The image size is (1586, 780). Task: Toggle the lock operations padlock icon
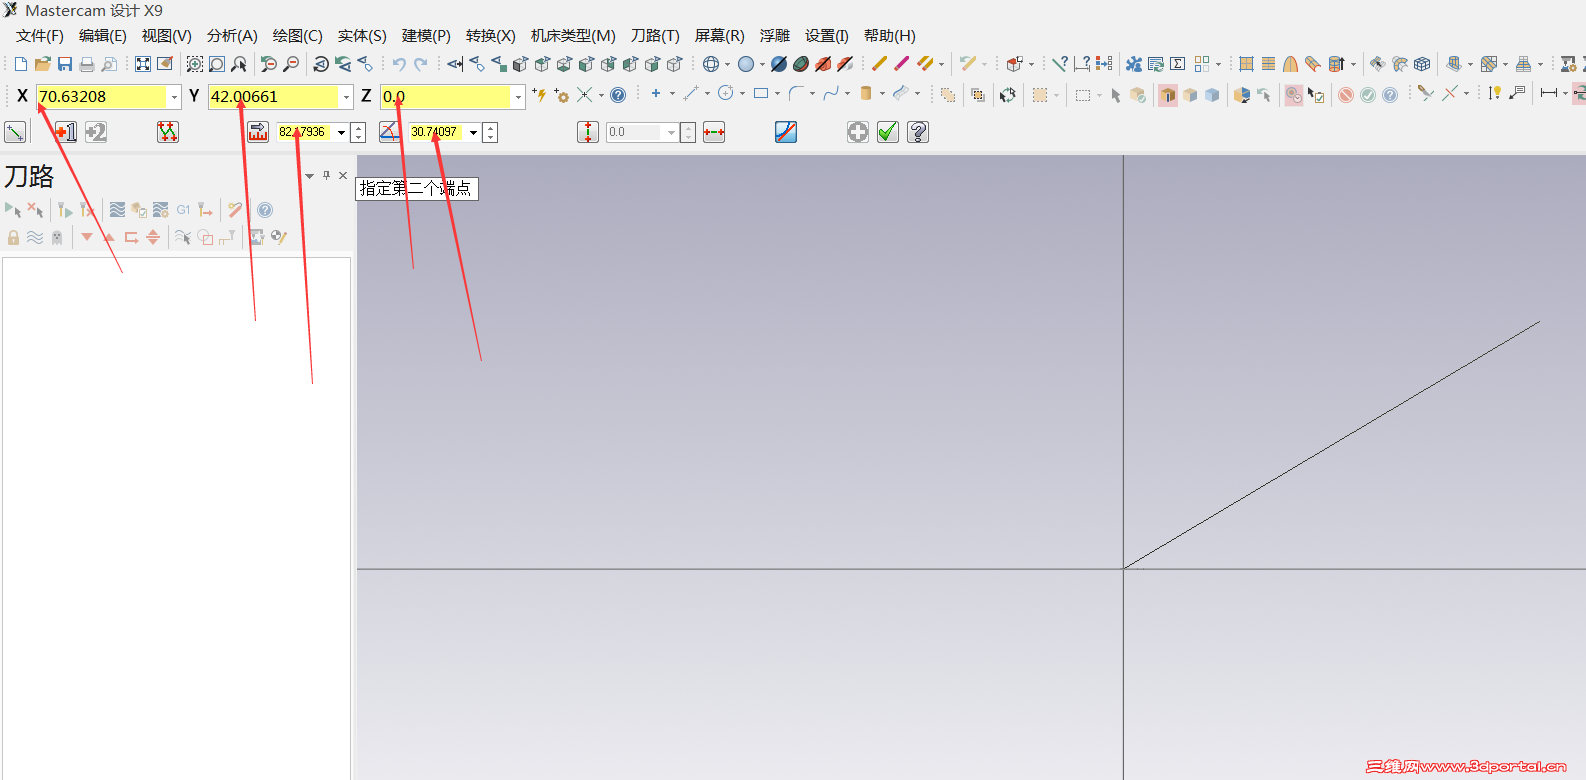pyautogui.click(x=13, y=237)
